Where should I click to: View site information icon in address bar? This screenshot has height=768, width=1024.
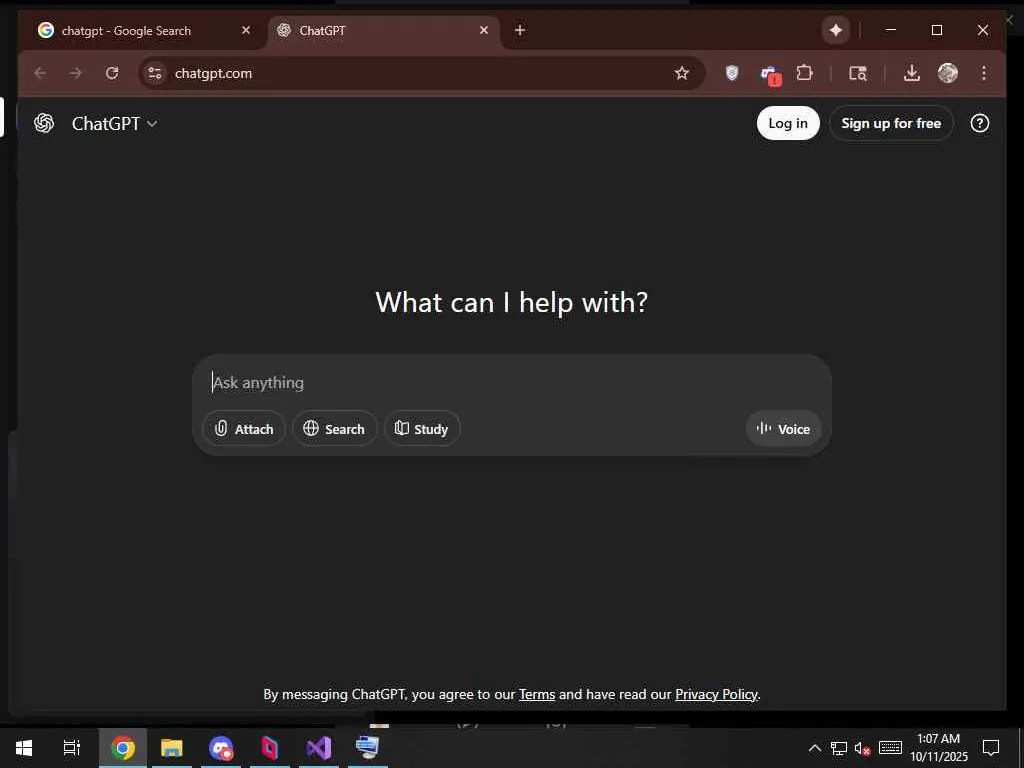(155, 73)
